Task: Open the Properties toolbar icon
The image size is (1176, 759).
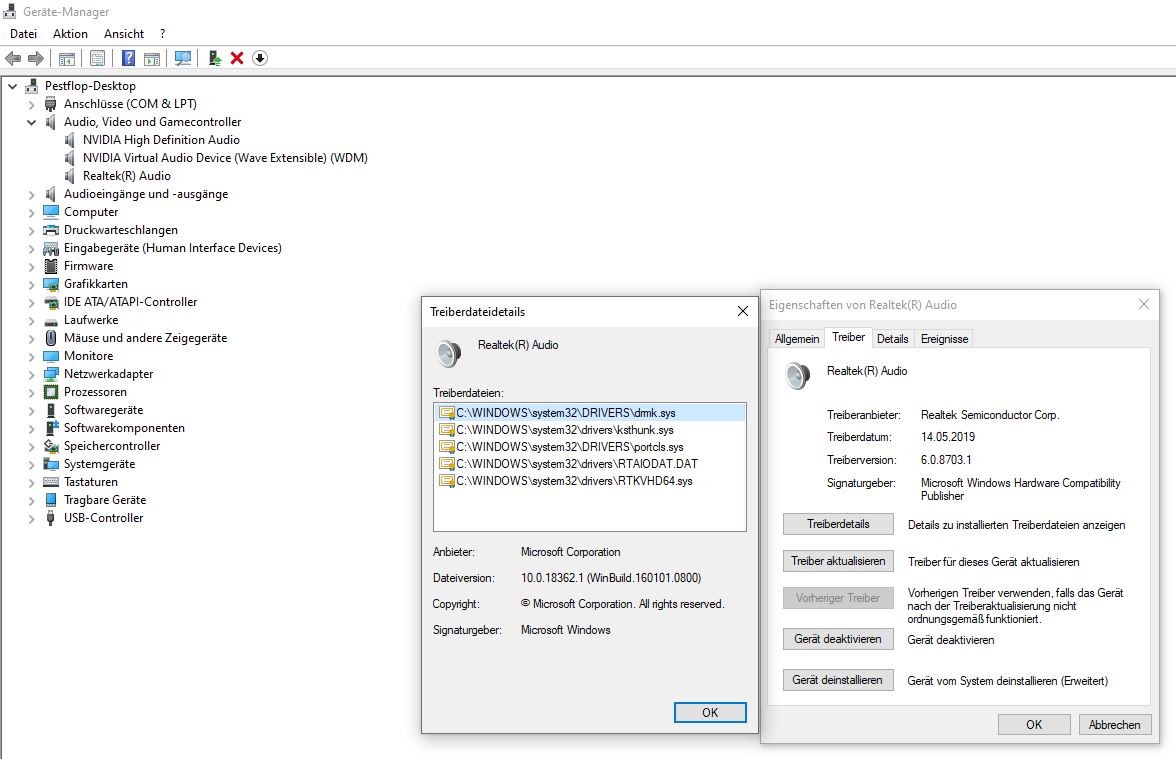Action: tap(98, 58)
